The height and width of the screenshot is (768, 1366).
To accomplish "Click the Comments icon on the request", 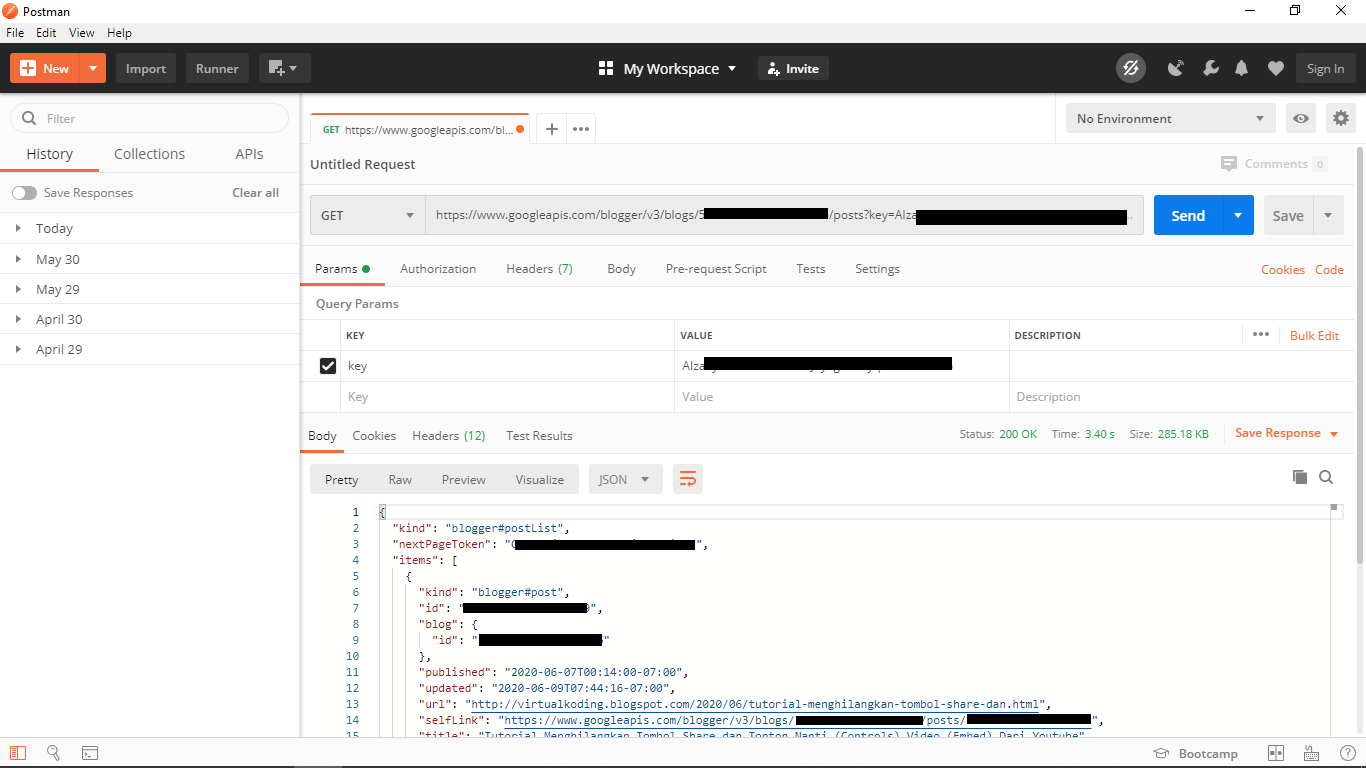I will click(x=1229, y=164).
